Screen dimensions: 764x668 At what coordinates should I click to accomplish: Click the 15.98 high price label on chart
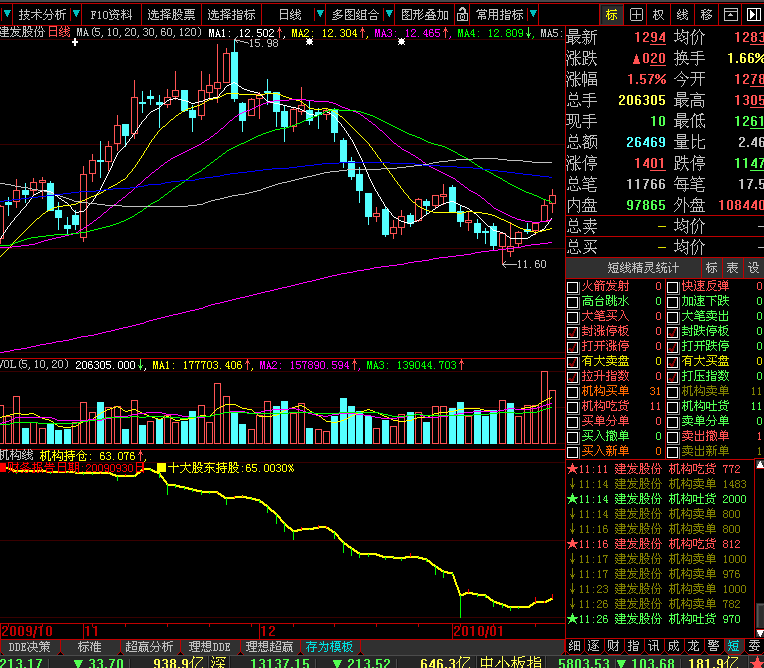(264, 43)
